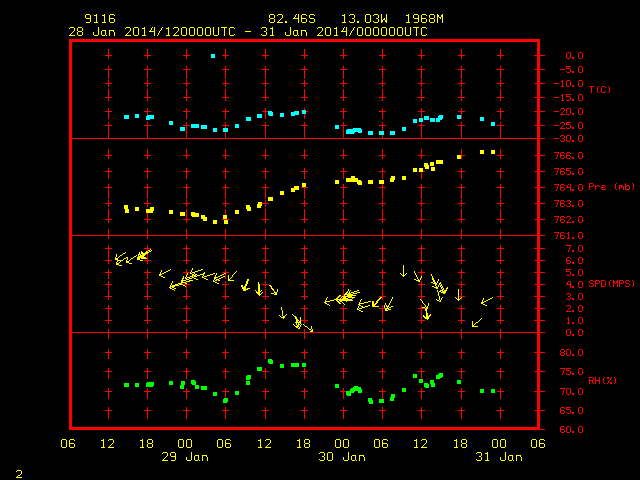This screenshot has height=480, width=640.
Task: Click the 766.0 pressure tick label
Action: 569,156
